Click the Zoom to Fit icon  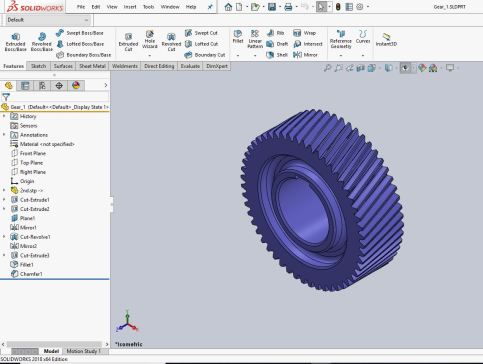(327, 68)
